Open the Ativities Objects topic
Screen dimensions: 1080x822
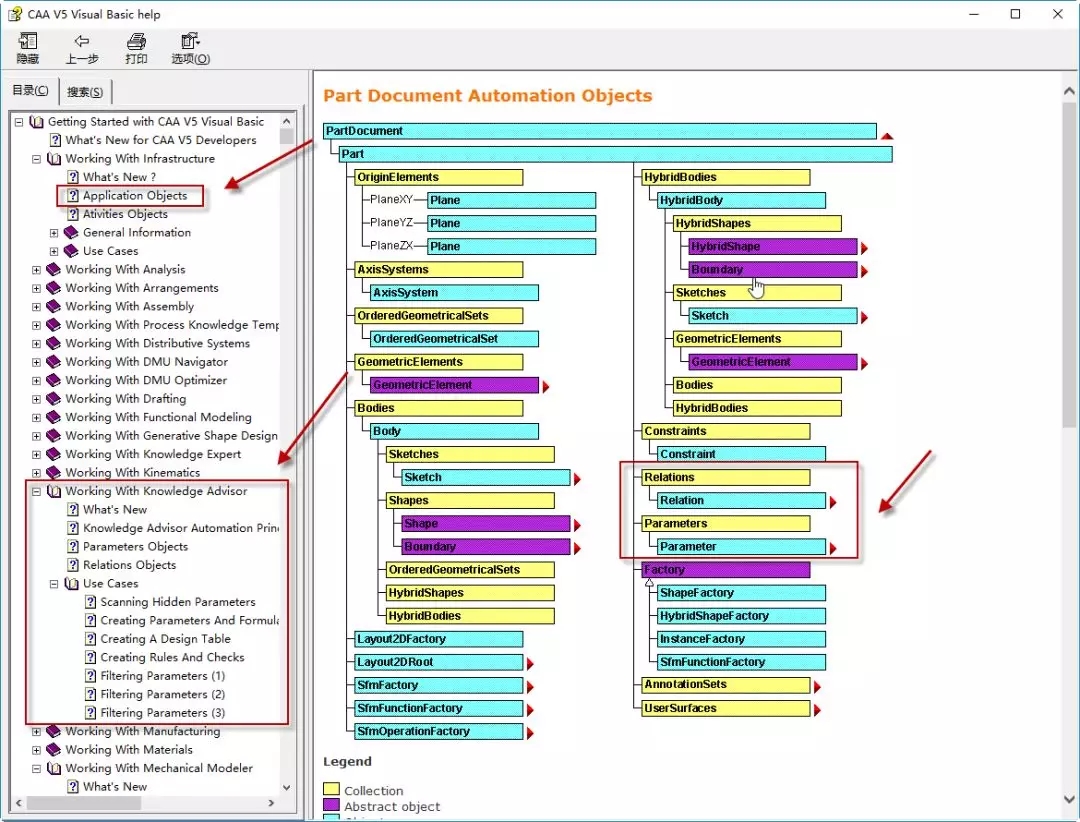click(x=125, y=214)
